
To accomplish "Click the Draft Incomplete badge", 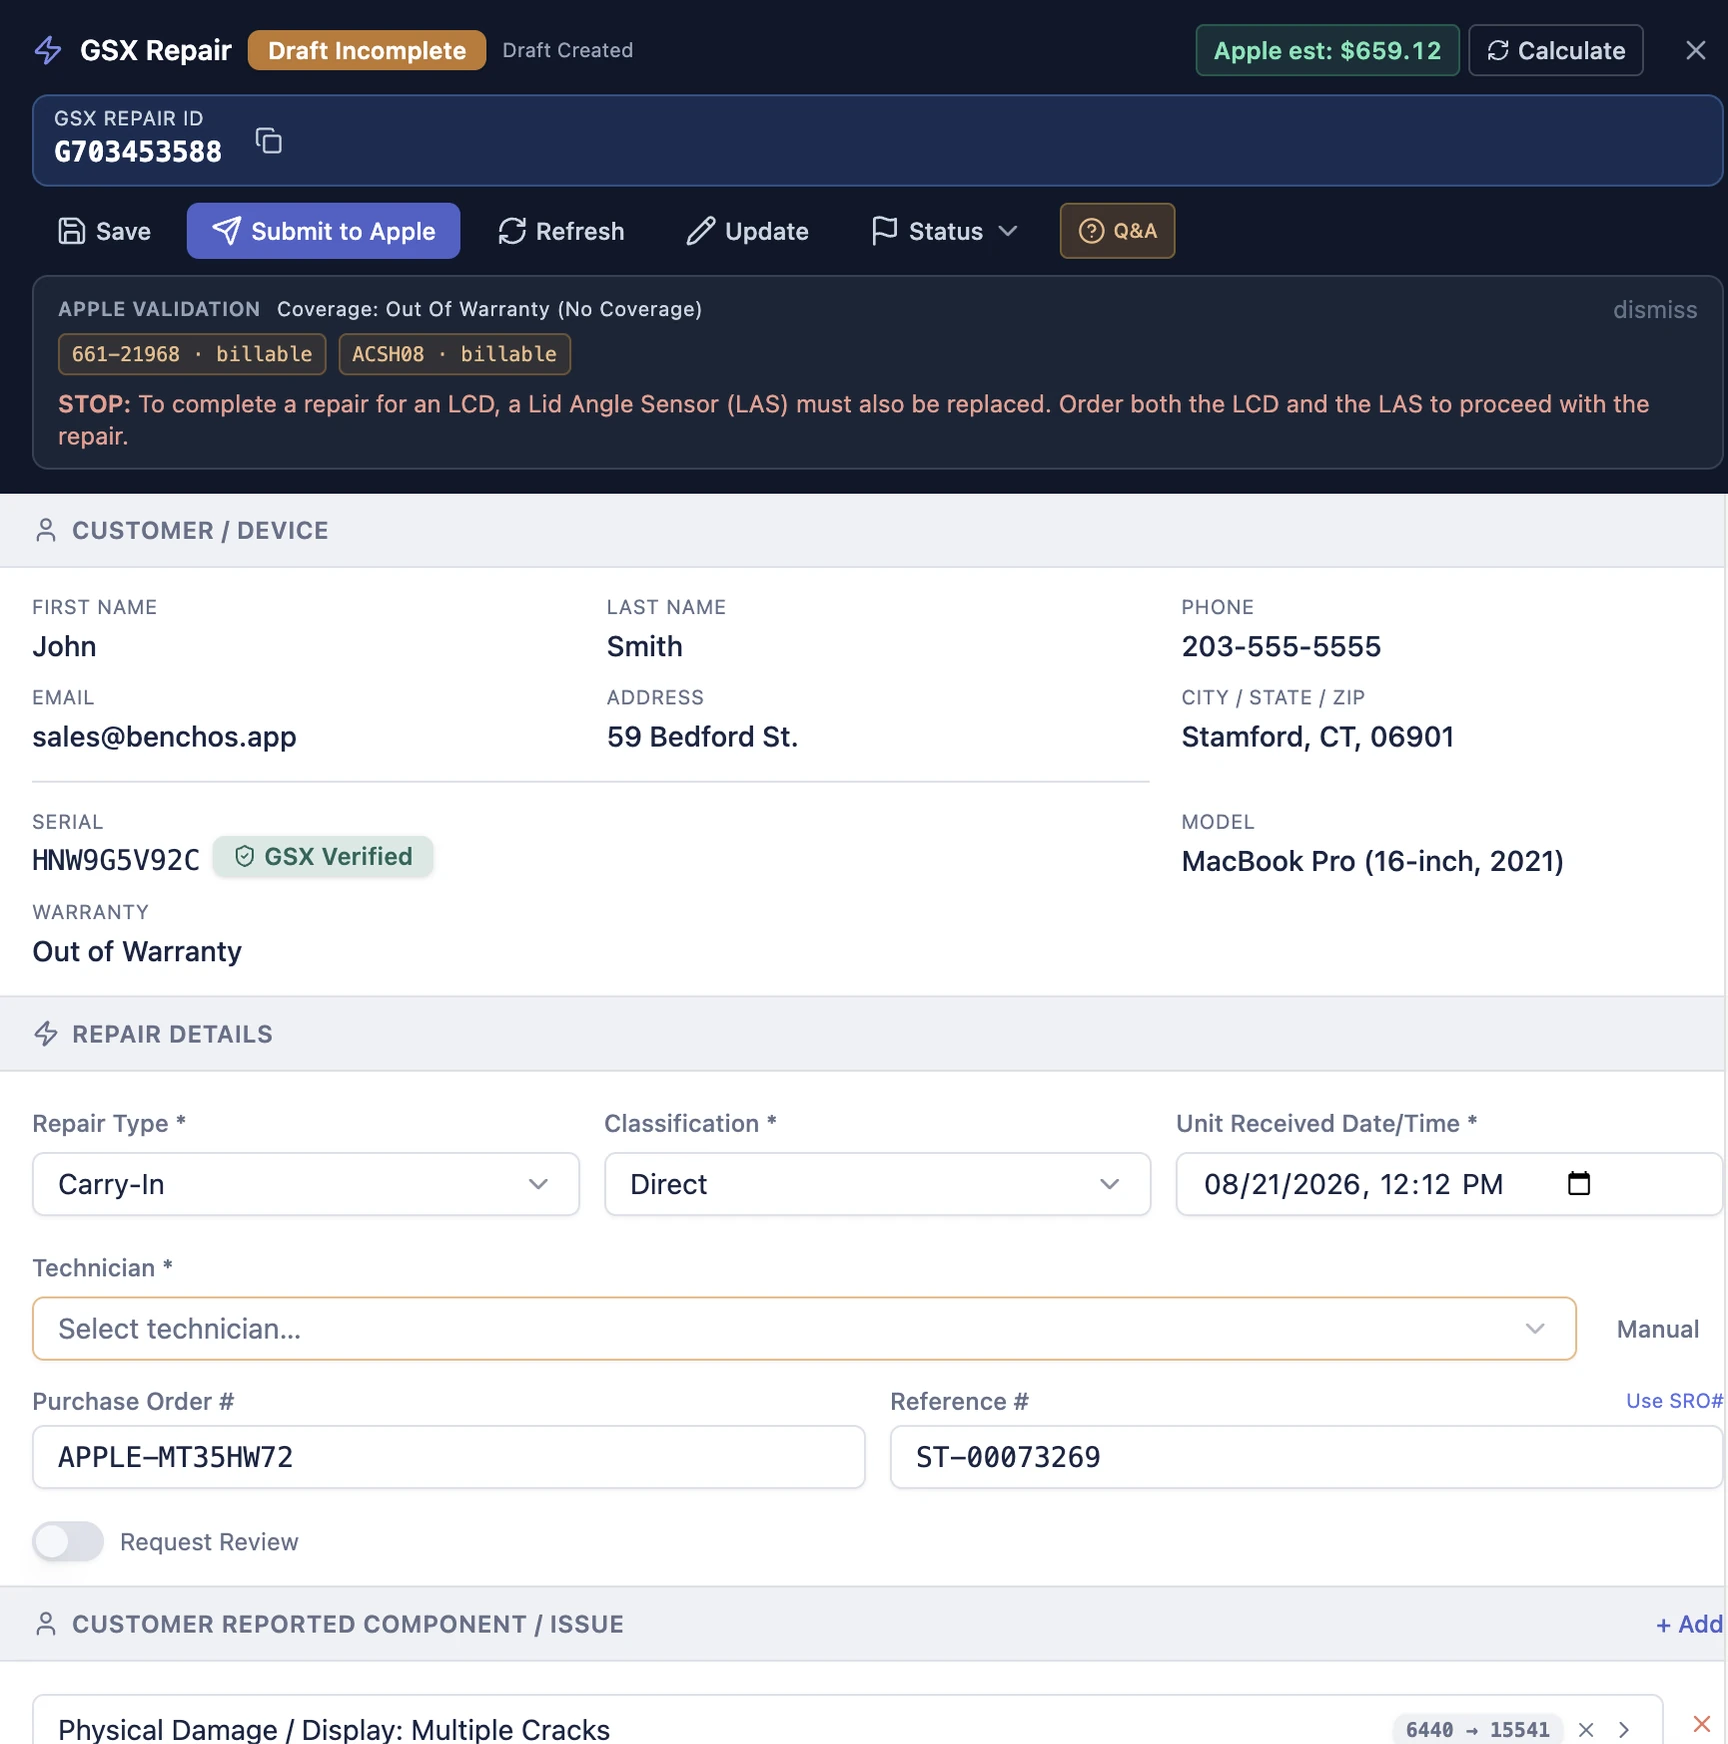I will point(367,50).
